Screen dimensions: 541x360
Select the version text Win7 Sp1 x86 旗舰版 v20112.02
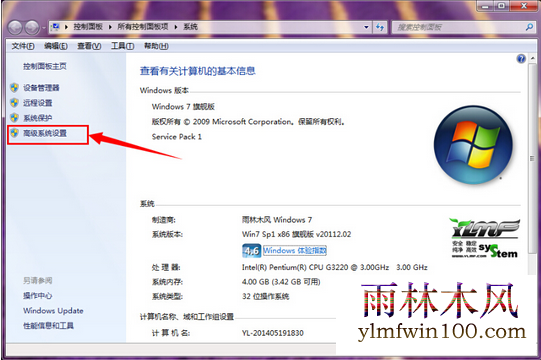tap(296, 234)
